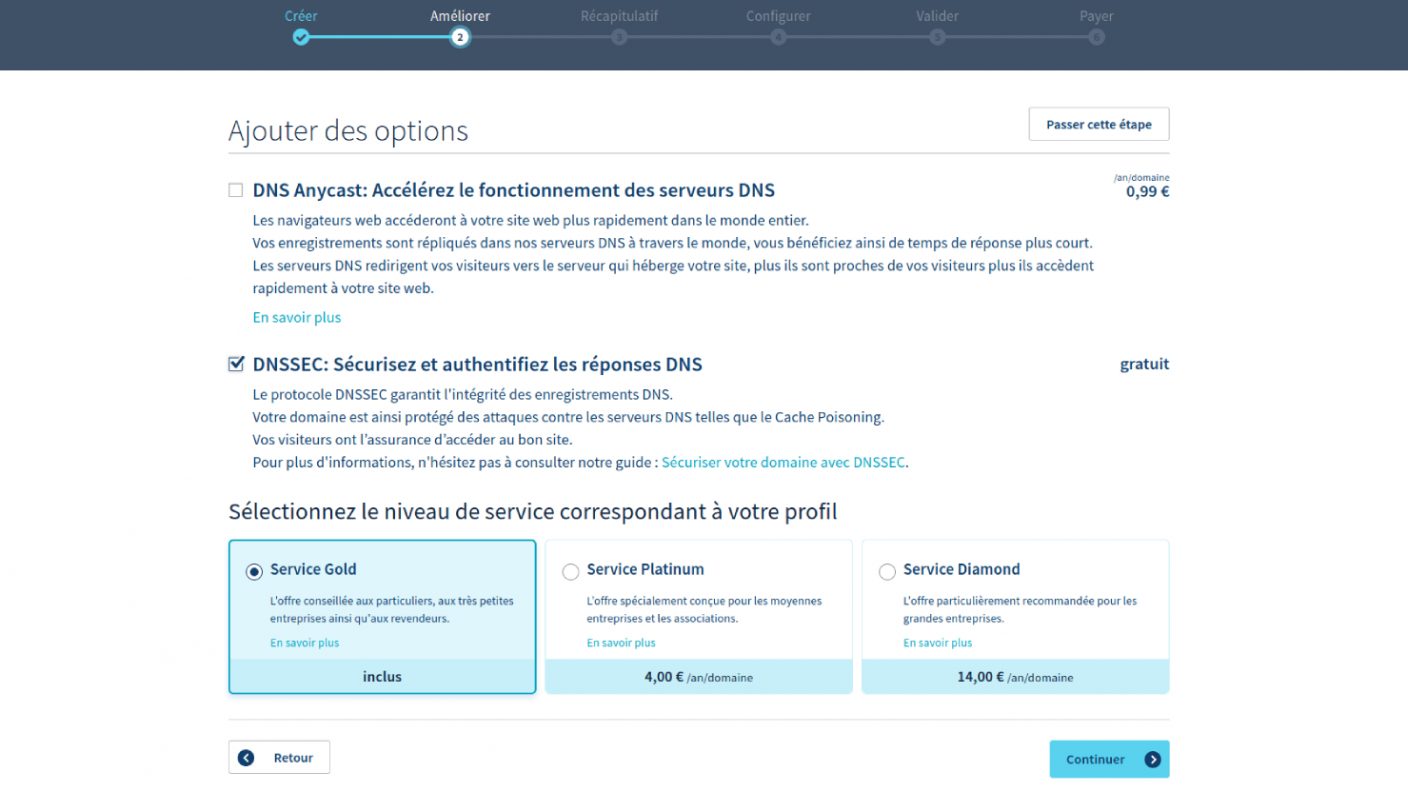Click step 6 circle under Payer

[x=1096, y=37]
